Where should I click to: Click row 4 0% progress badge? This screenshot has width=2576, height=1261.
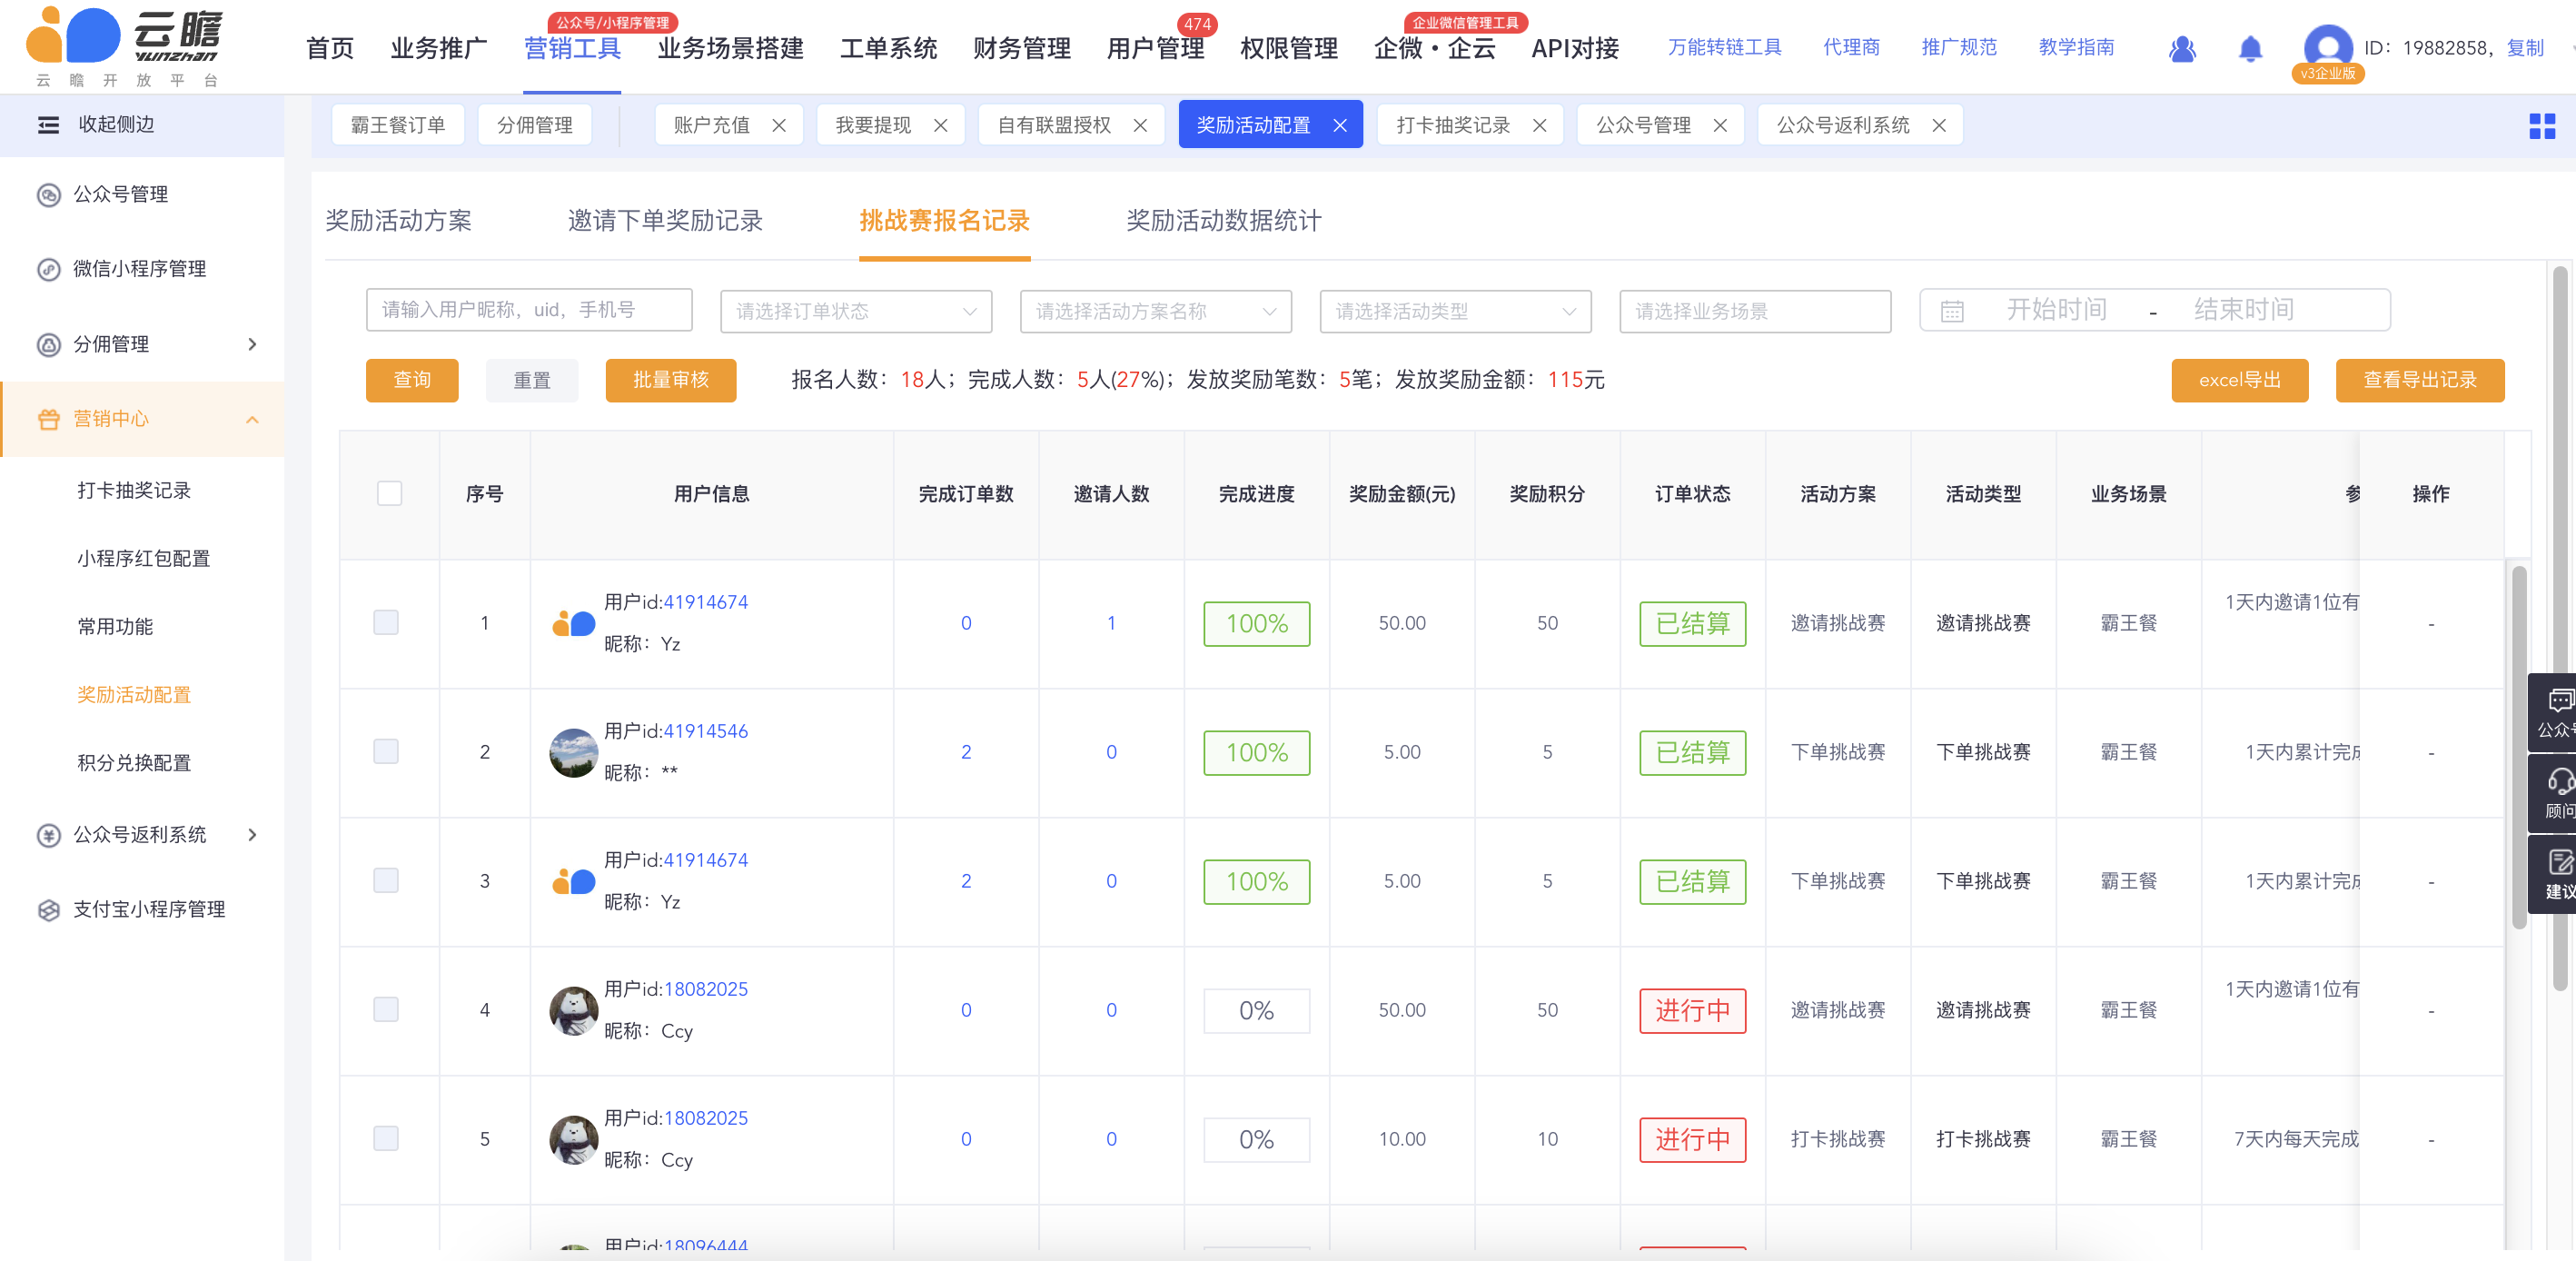[1257, 1011]
